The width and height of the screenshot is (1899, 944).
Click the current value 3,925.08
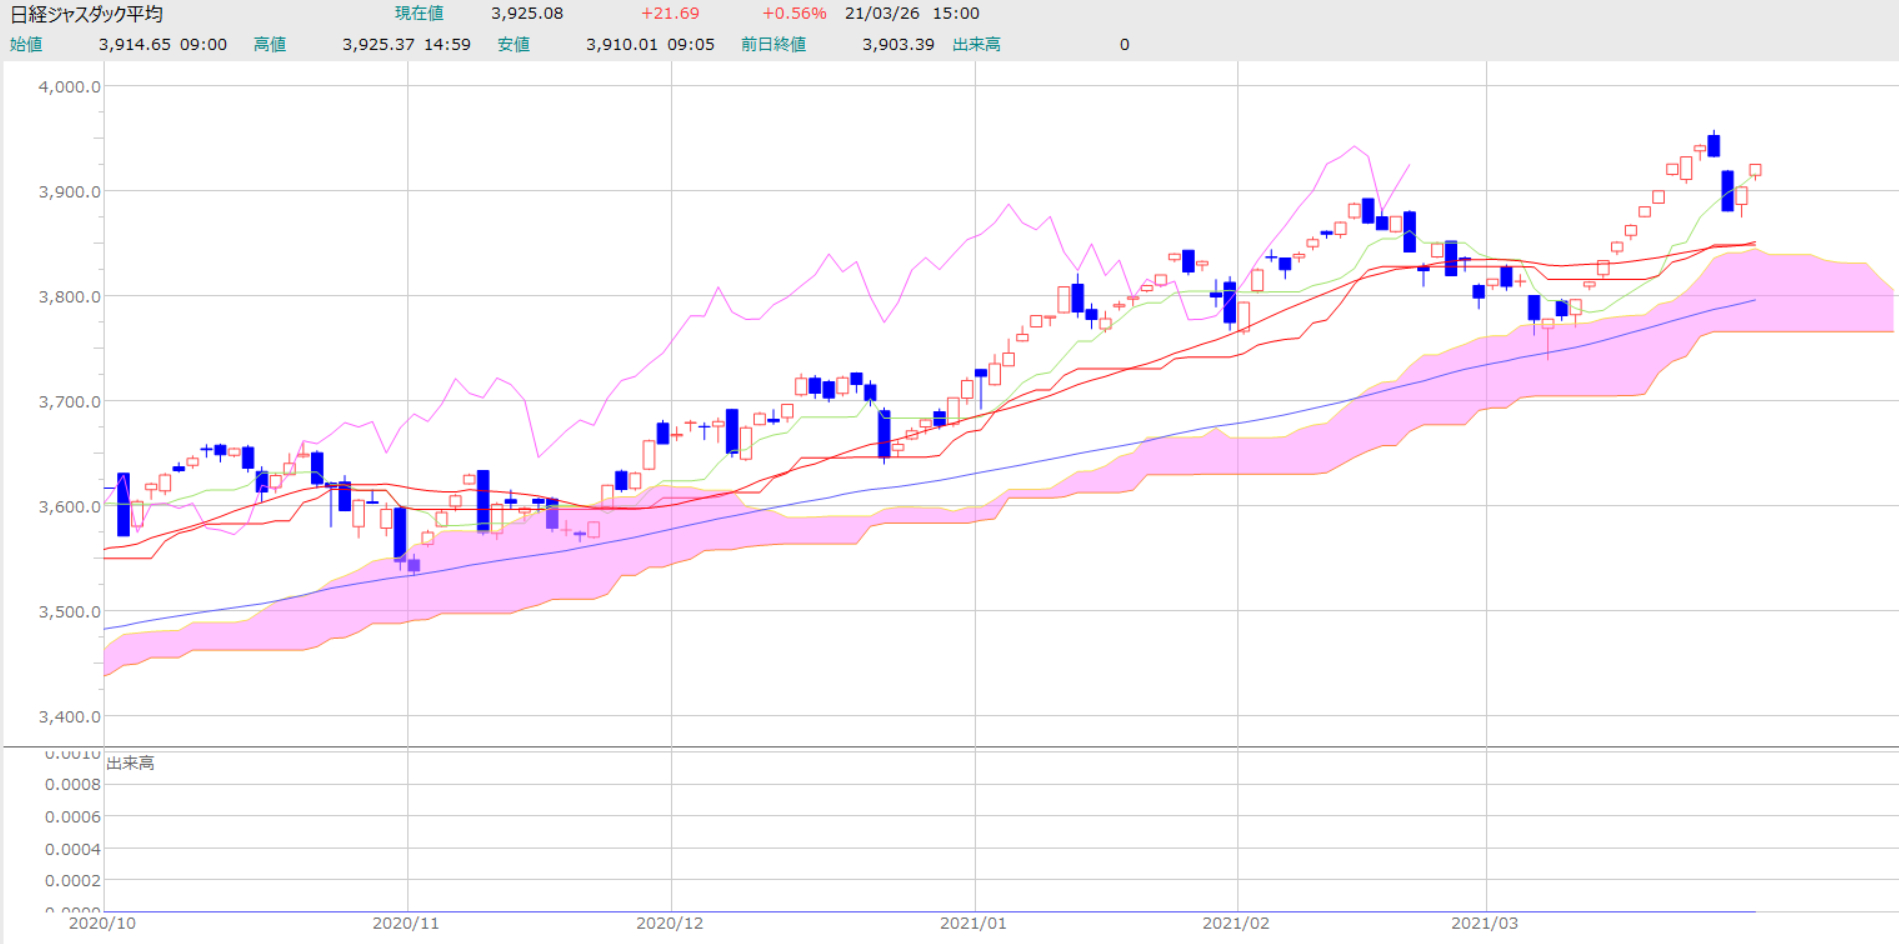[x=527, y=14]
